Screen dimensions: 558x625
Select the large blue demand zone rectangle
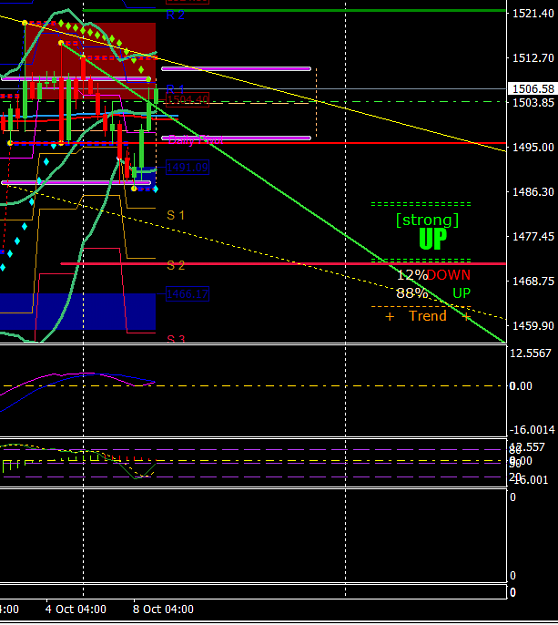pyautogui.click(x=78, y=312)
